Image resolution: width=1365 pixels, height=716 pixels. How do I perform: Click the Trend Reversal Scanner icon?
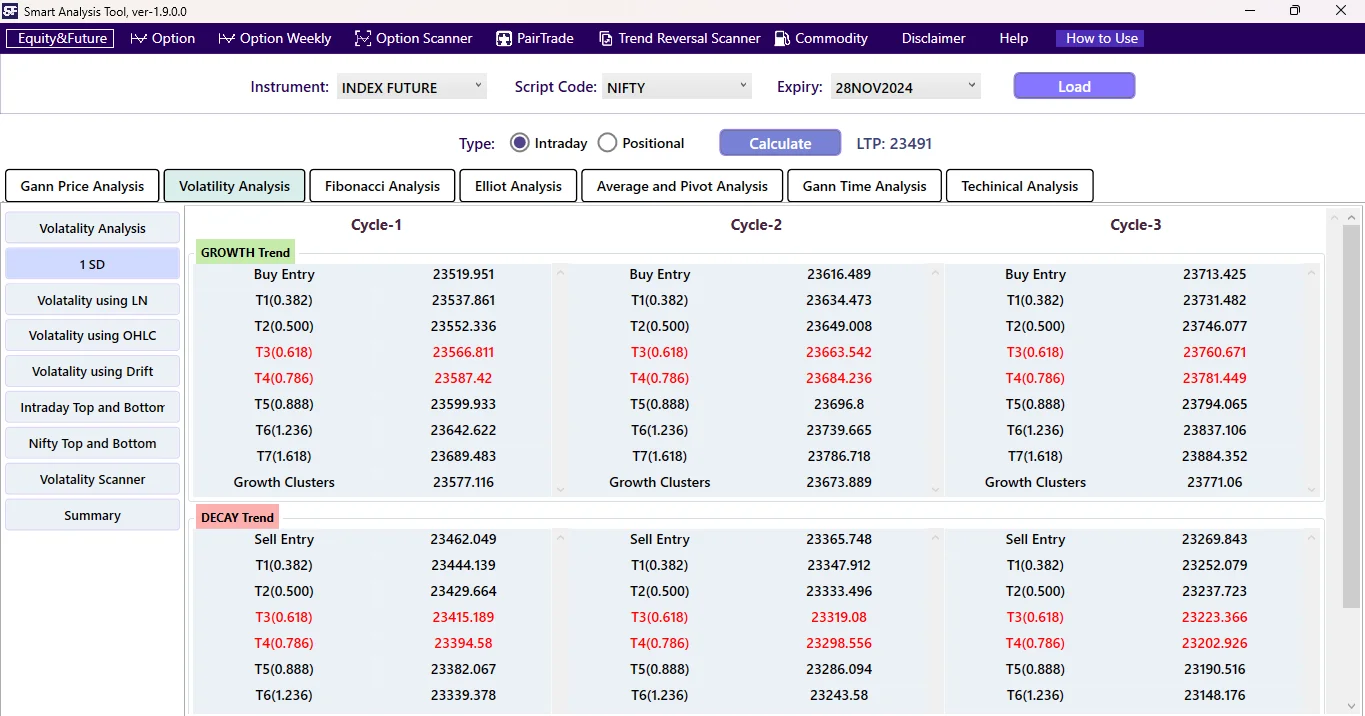[x=605, y=38]
